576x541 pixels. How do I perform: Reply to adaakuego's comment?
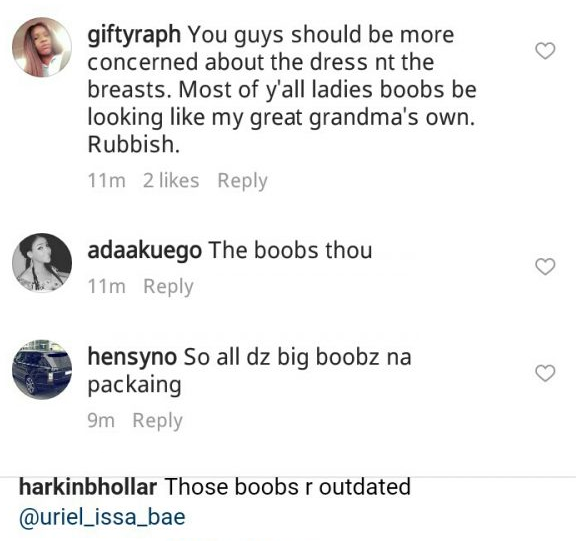coord(168,287)
